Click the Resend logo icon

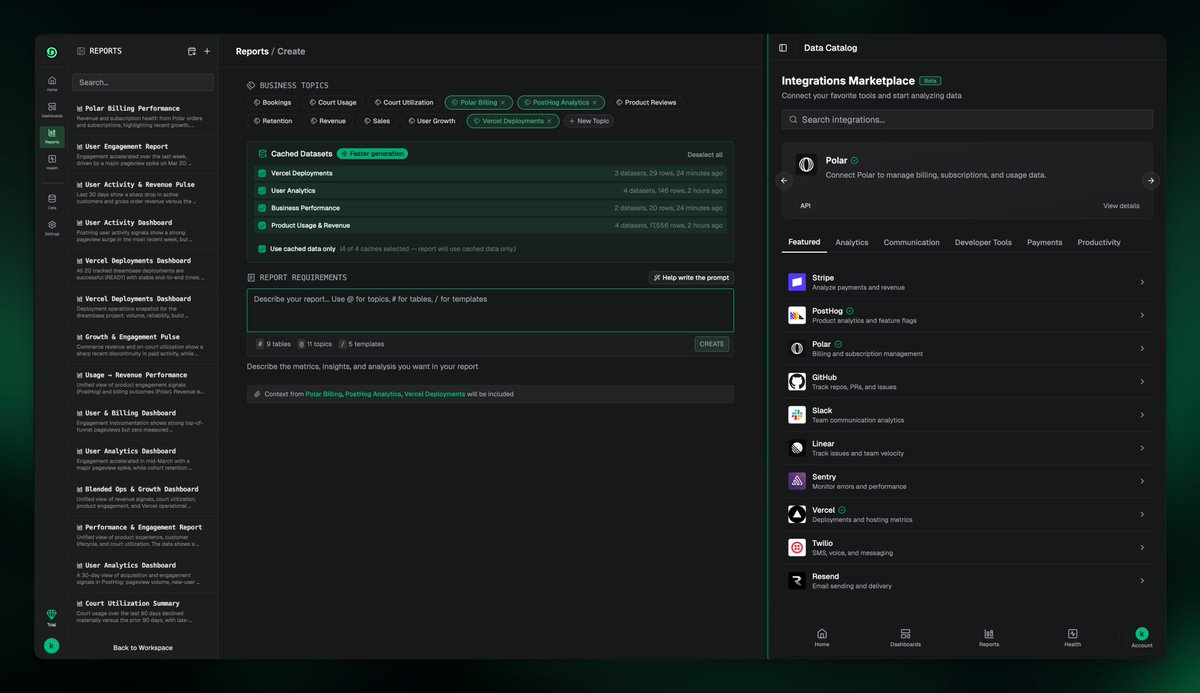click(797, 581)
